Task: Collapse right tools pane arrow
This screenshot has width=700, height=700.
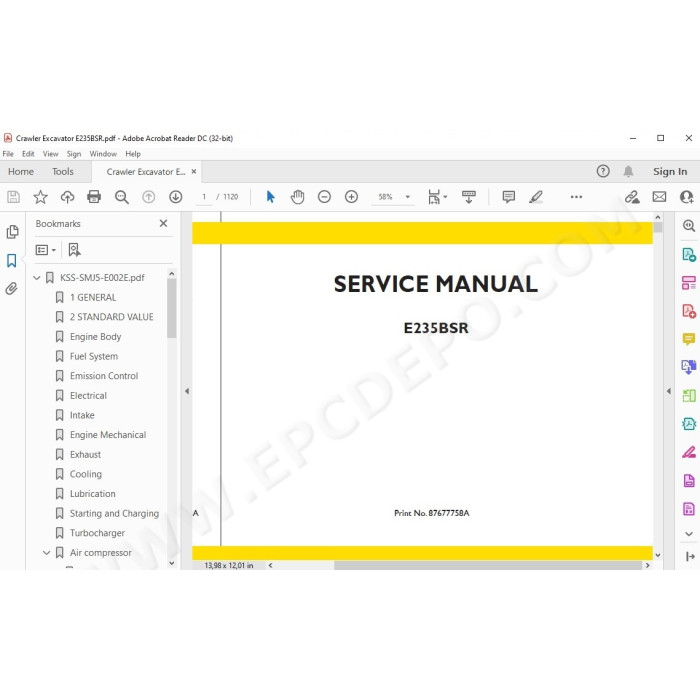Action: click(668, 391)
